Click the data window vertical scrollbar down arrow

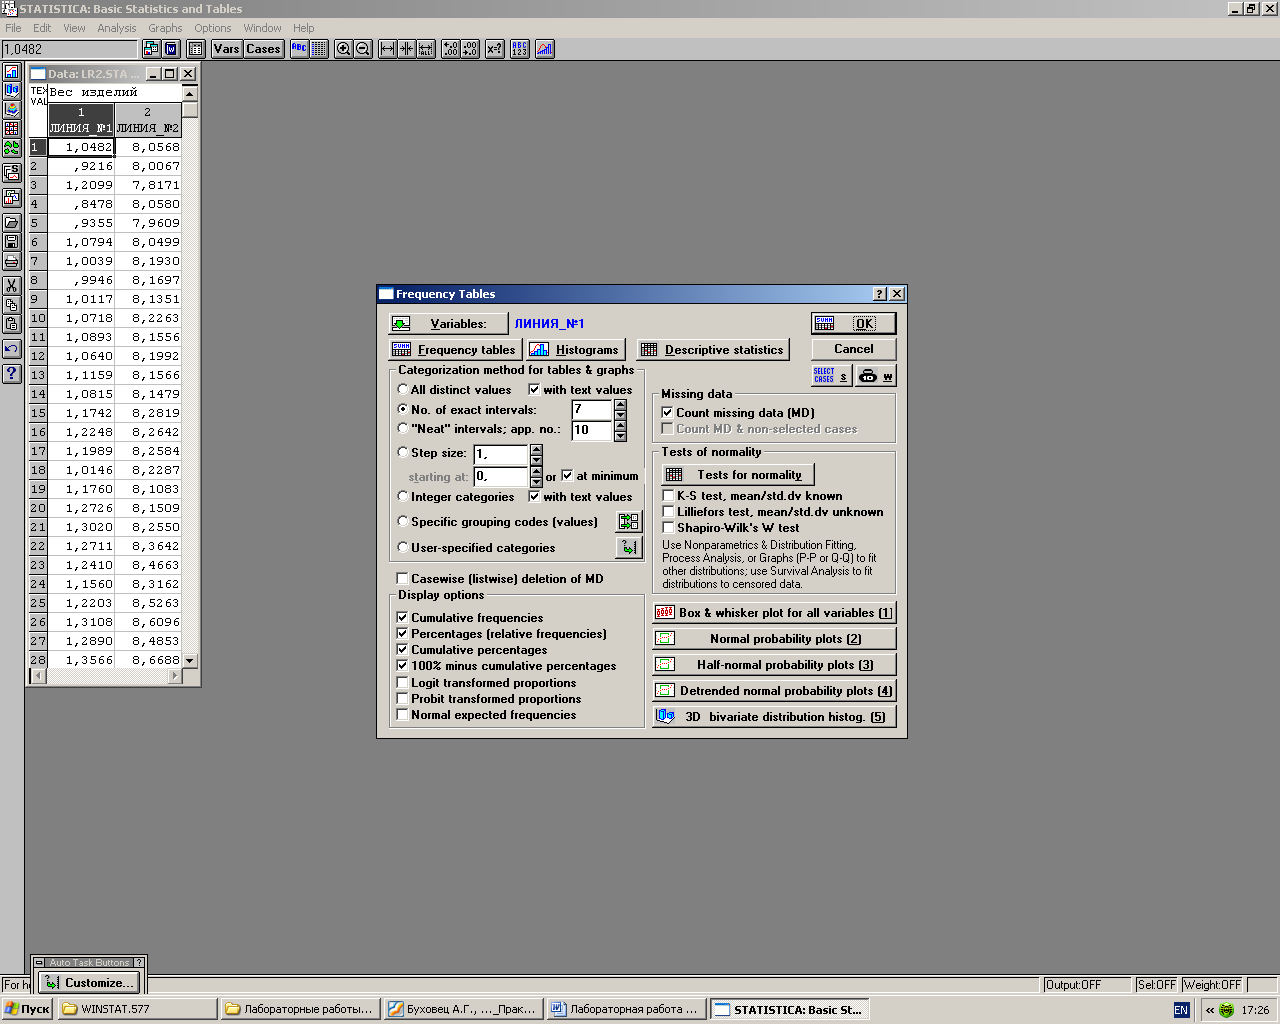pyautogui.click(x=190, y=661)
